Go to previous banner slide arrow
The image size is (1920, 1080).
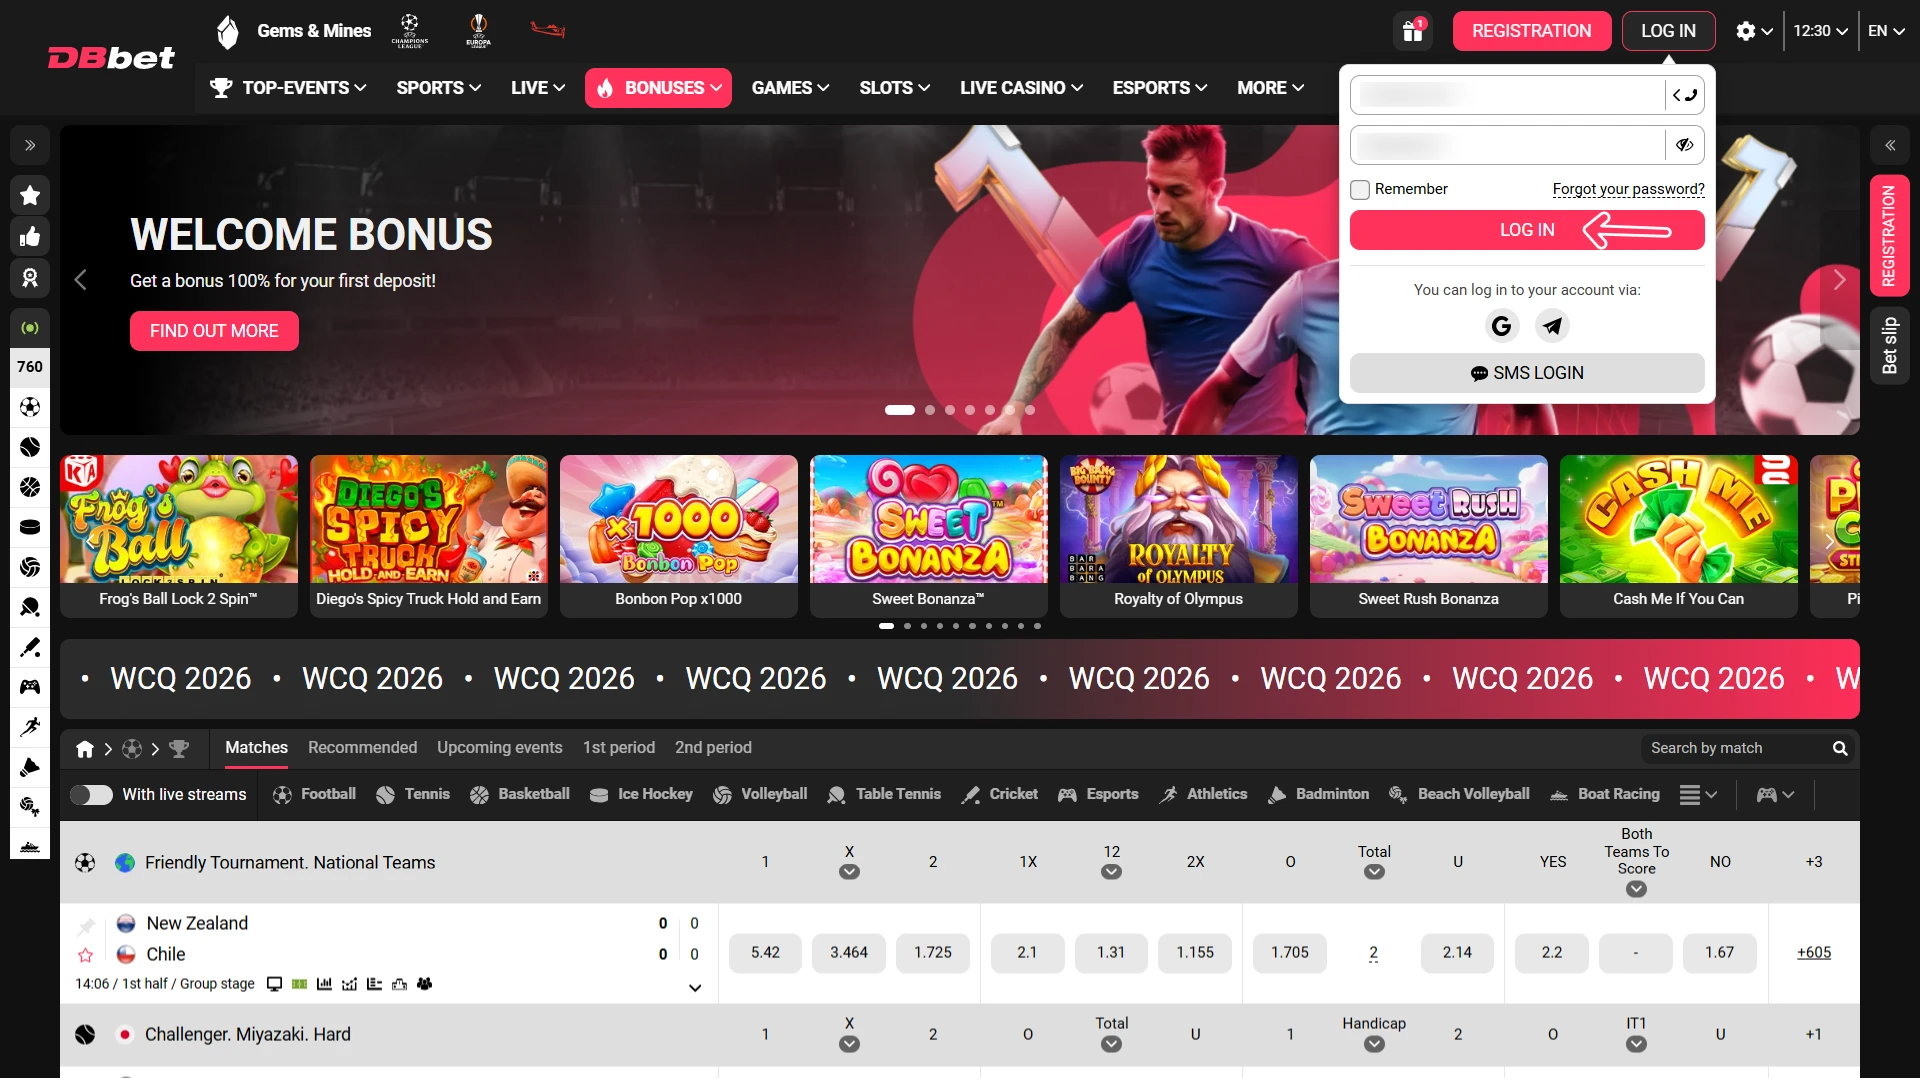(x=81, y=281)
